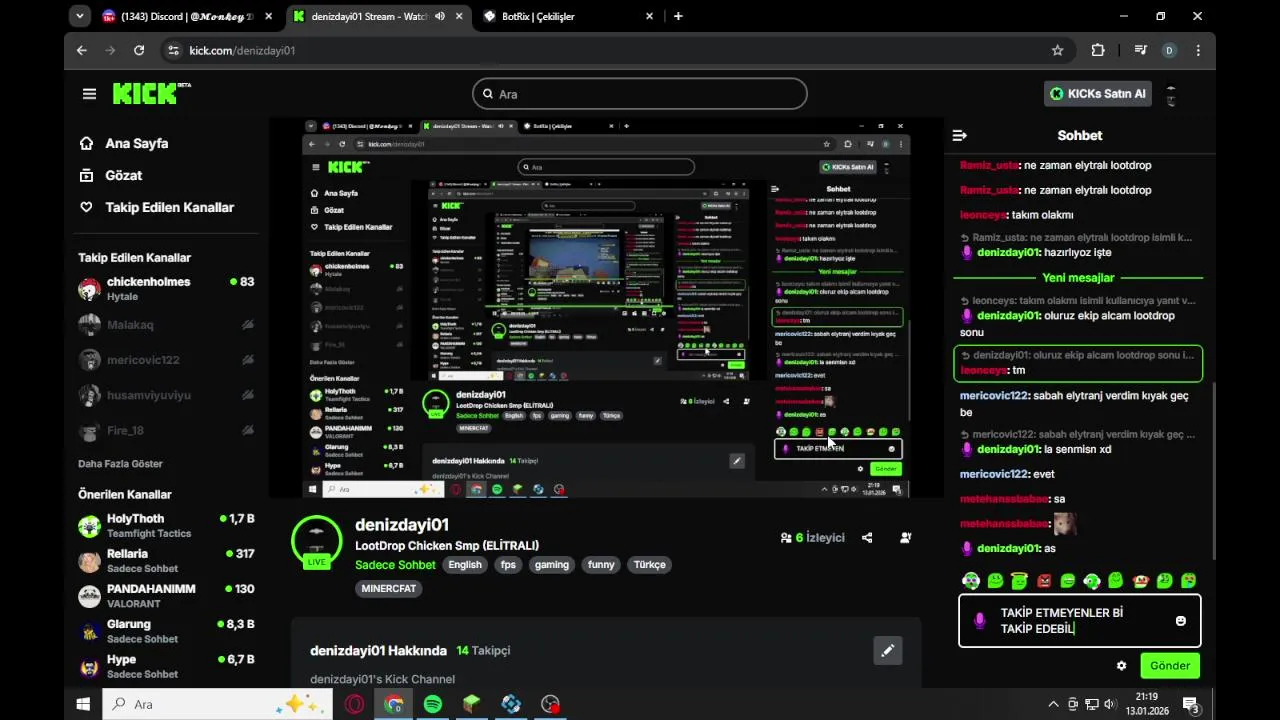1280x720 pixels.
Task: Insert the first headphones quick emote
Action: (970, 581)
